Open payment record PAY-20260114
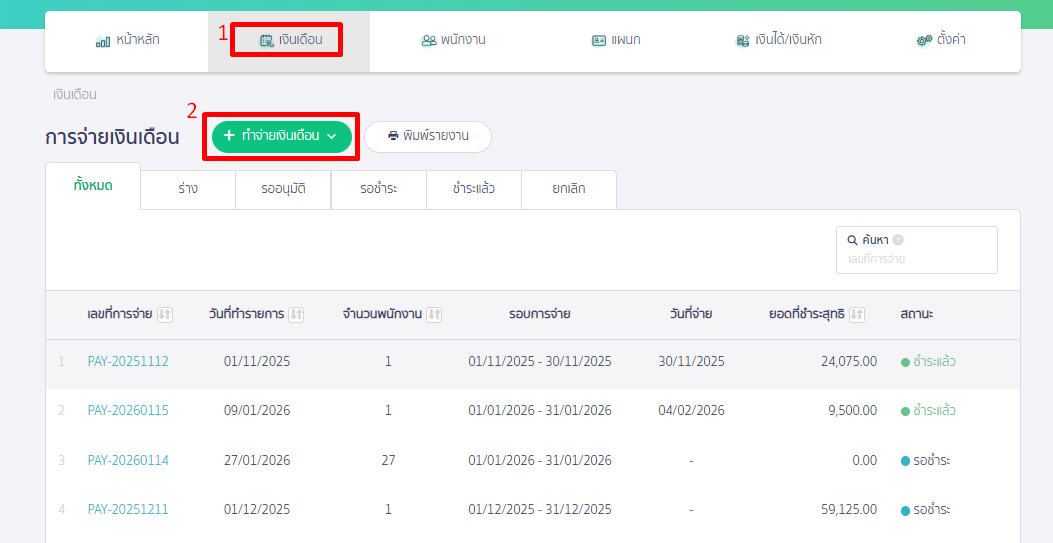Image resolution: width=1053 pixels, height=543 pixels. pos(128,461)
